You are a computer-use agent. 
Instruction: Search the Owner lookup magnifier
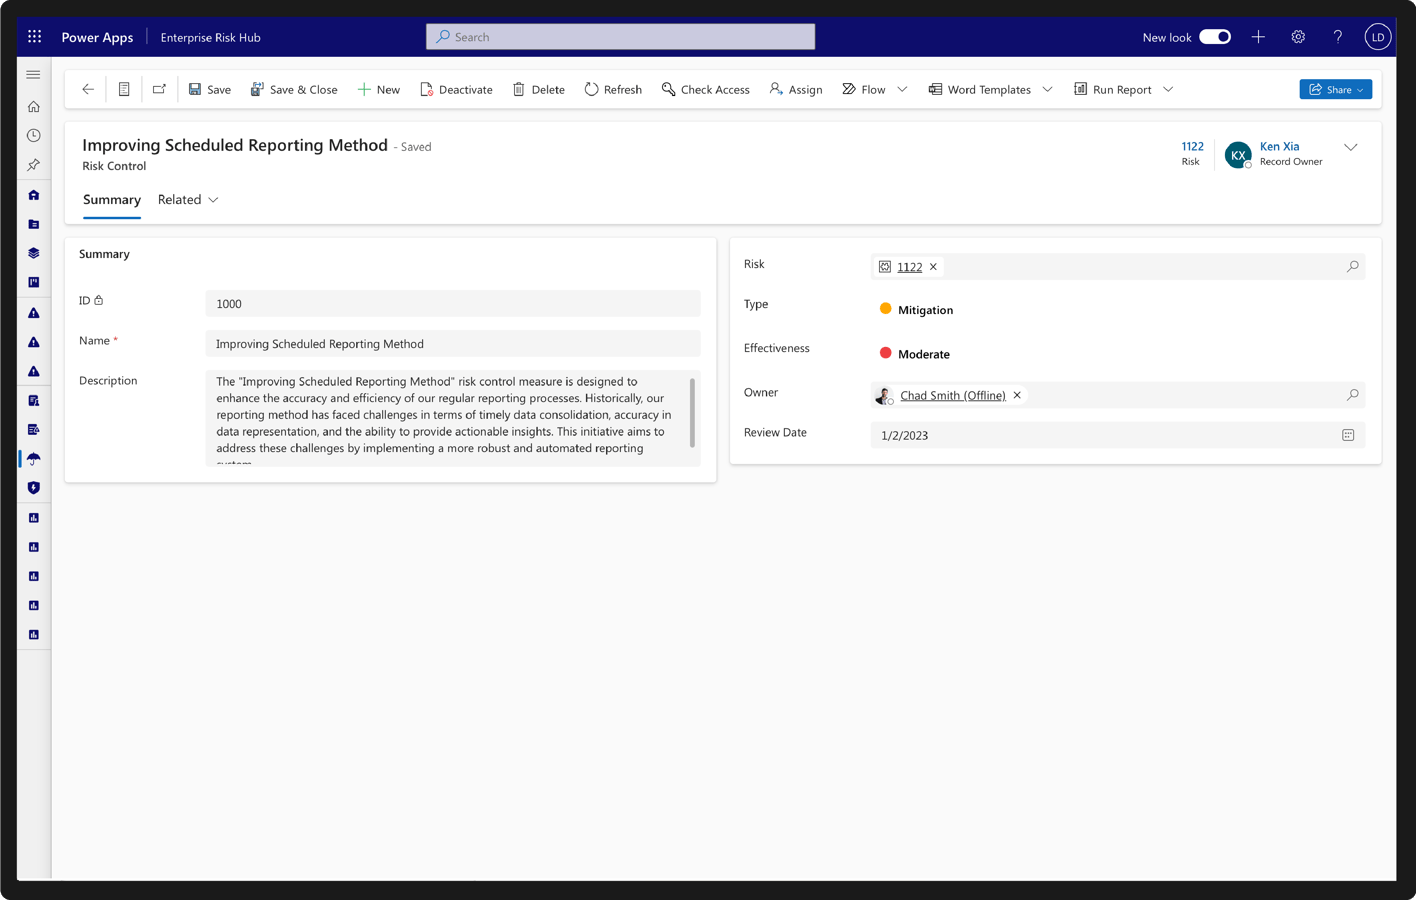pyautogui.click(x=1352, y=396)
